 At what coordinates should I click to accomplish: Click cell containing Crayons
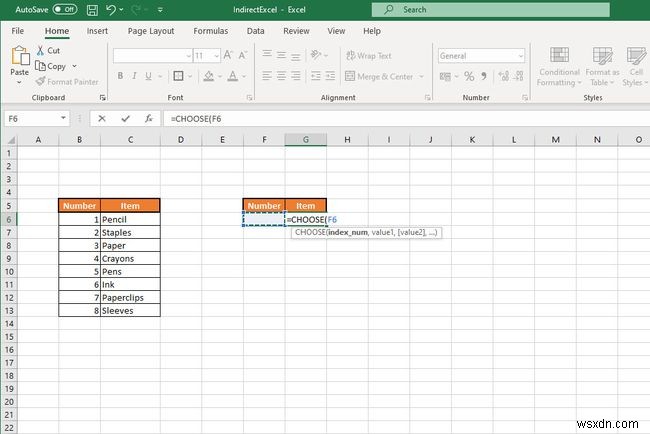click(130, 259)
